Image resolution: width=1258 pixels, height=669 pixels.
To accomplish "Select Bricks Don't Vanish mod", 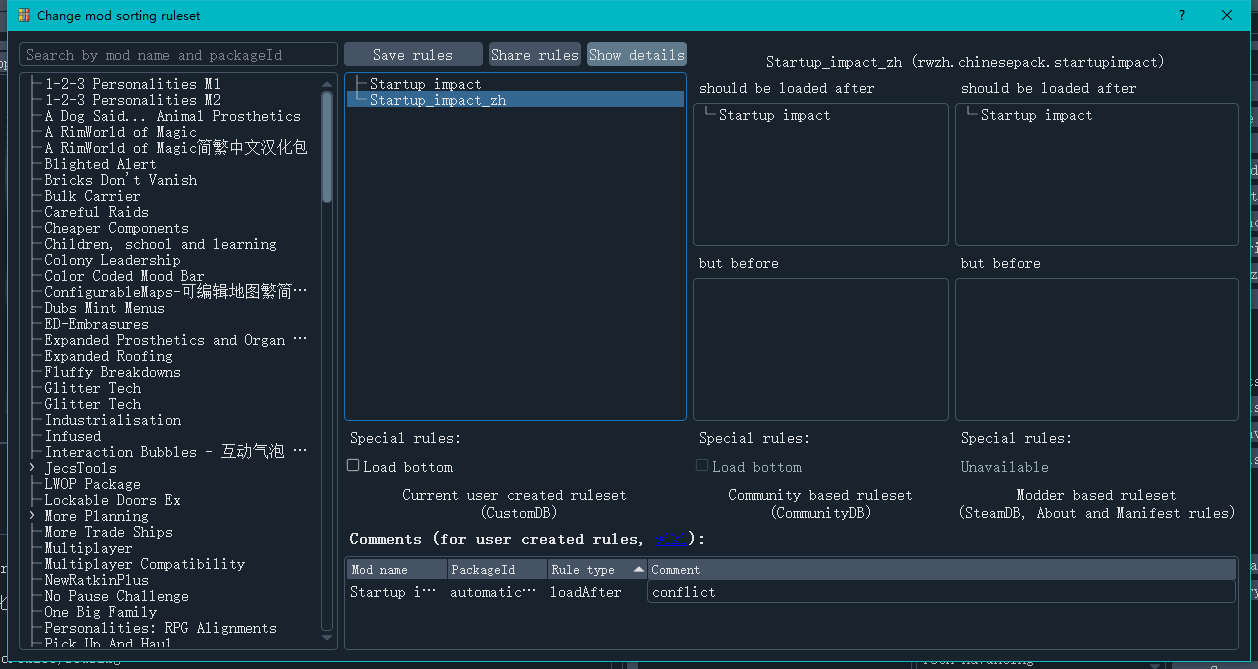I will (120, 180).
